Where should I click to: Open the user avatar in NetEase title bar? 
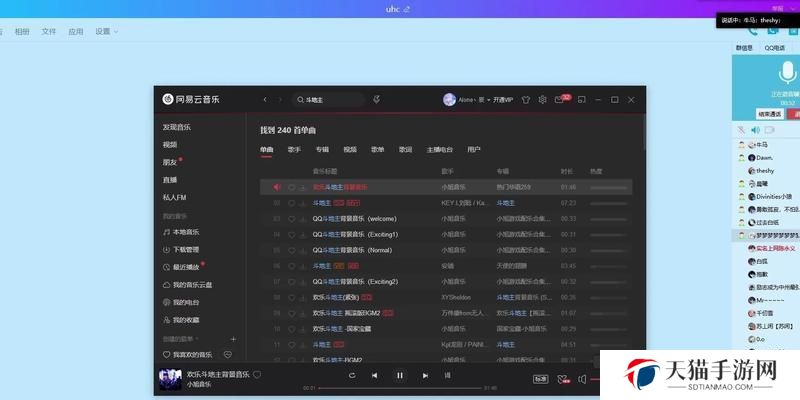click(x=449, y=100)
